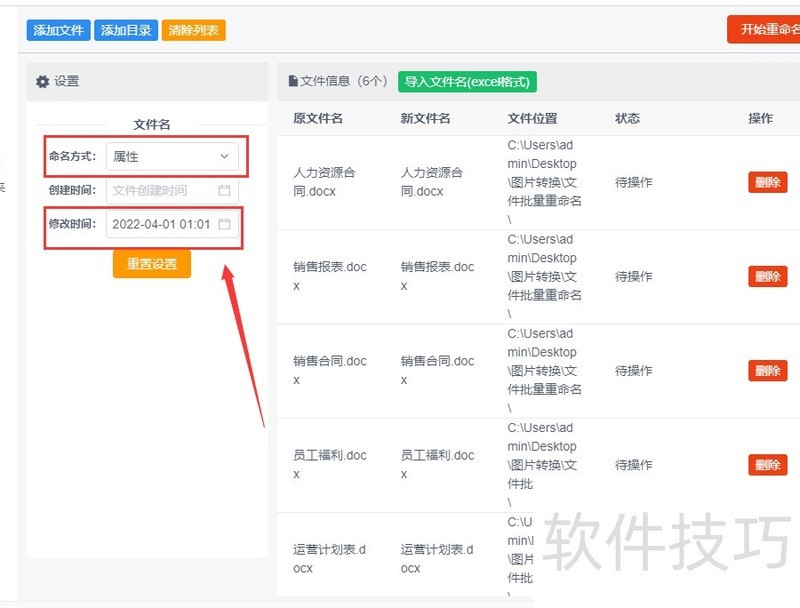Click the 添加文件 button
The height and width of the screenshot is (608, 800).
58,30
